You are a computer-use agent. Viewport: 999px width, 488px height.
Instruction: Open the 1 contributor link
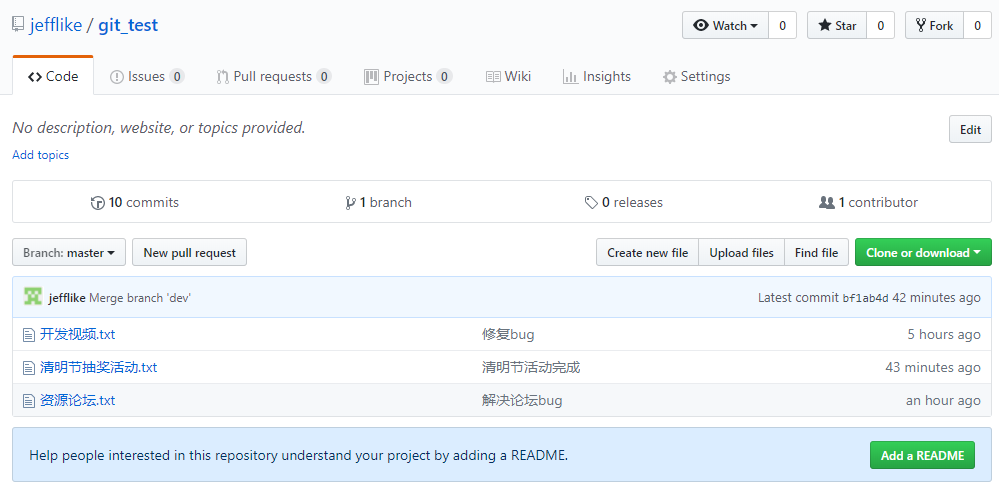[868, 203]
